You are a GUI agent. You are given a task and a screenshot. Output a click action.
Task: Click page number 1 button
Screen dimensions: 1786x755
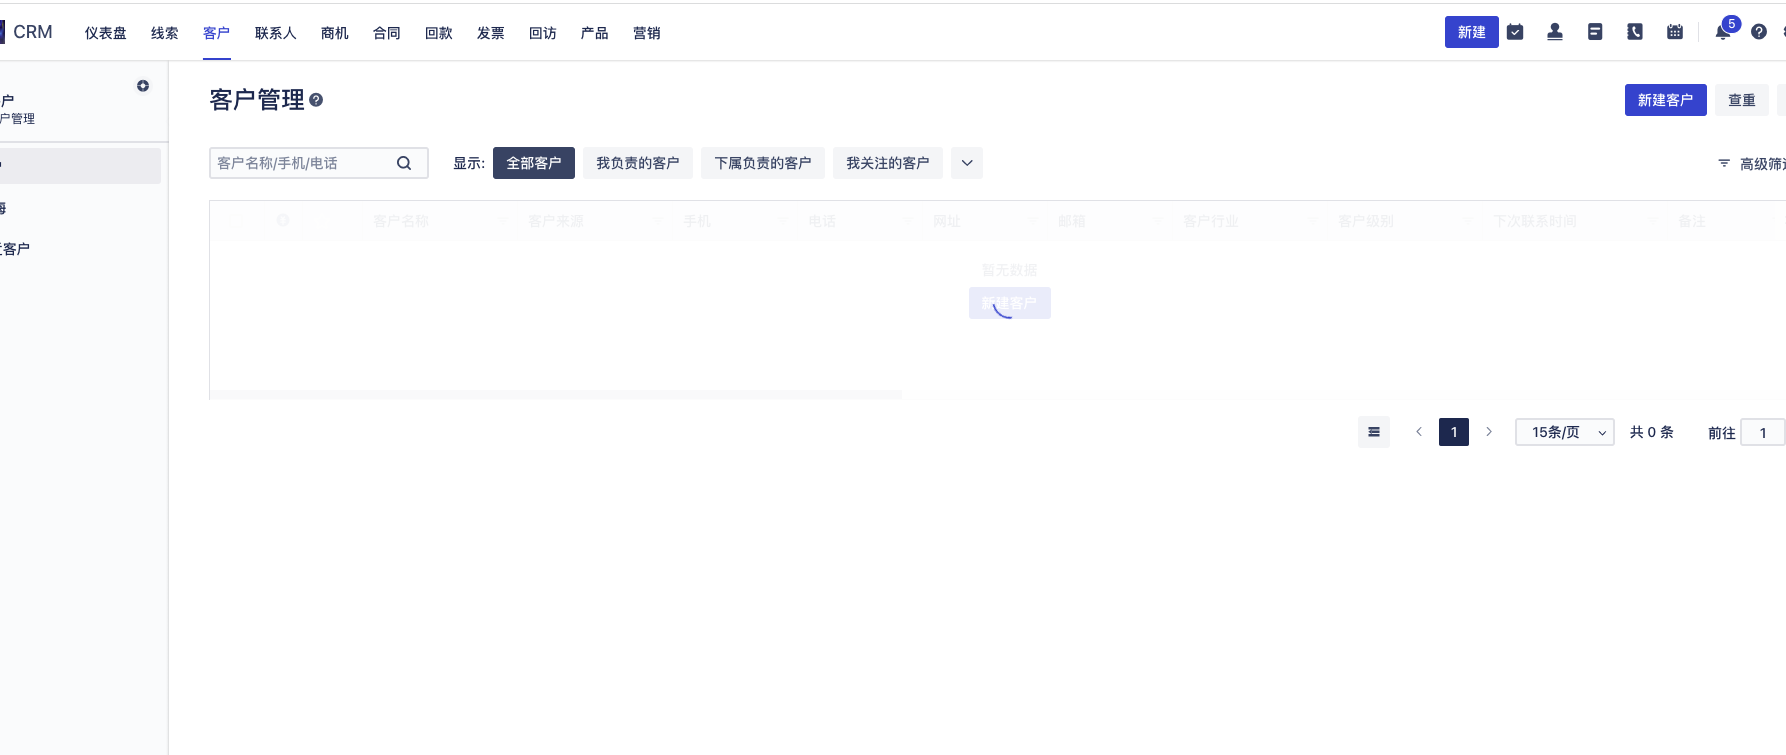[x=1454, y=432]
